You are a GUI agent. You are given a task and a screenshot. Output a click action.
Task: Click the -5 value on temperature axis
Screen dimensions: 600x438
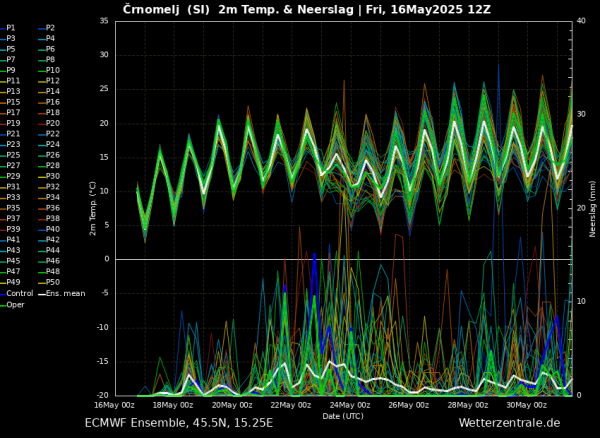click(x=105, y=293)
